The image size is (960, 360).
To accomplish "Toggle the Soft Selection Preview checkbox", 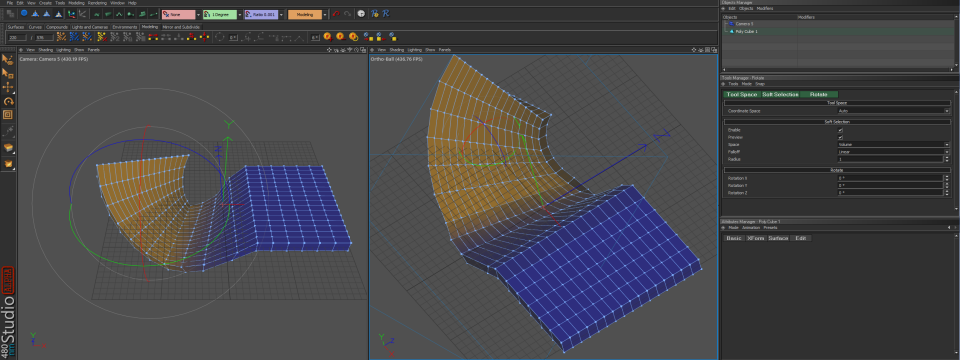I will click(x=840, y=137).
